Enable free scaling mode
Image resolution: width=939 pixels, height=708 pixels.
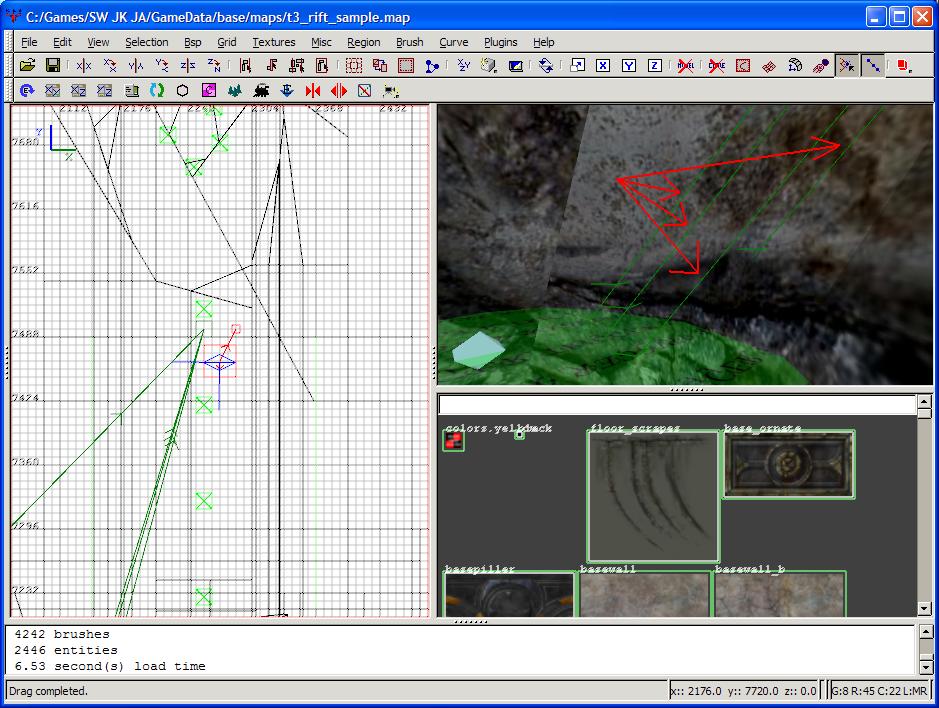577,65
